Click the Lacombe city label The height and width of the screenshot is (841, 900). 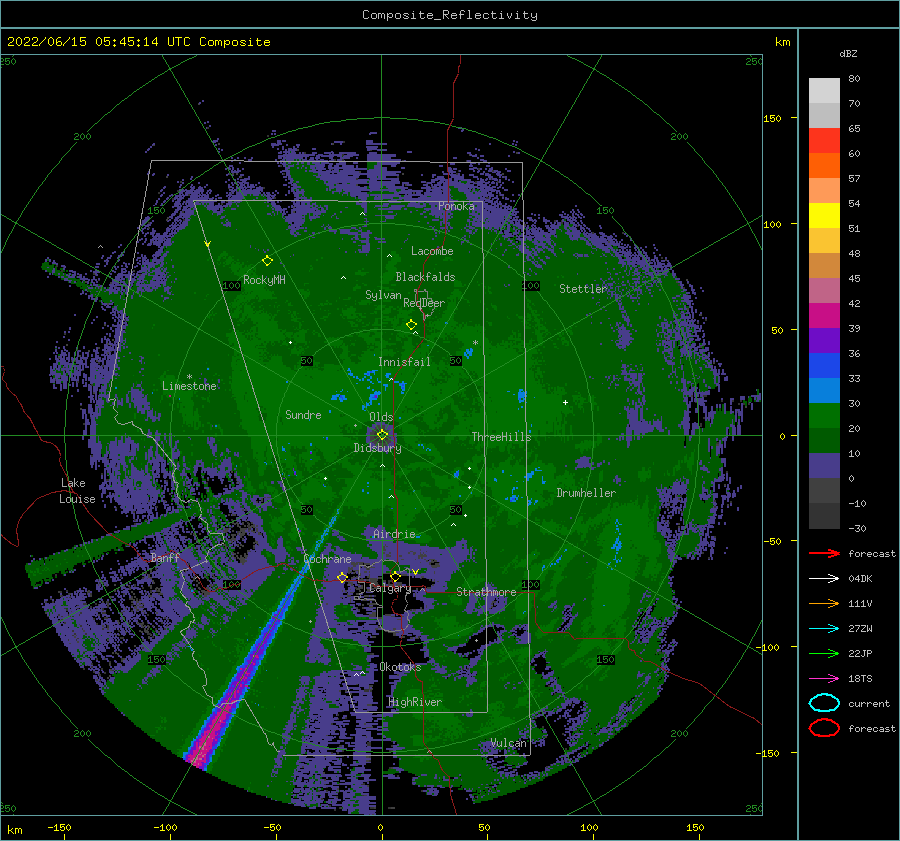point(432,251)
